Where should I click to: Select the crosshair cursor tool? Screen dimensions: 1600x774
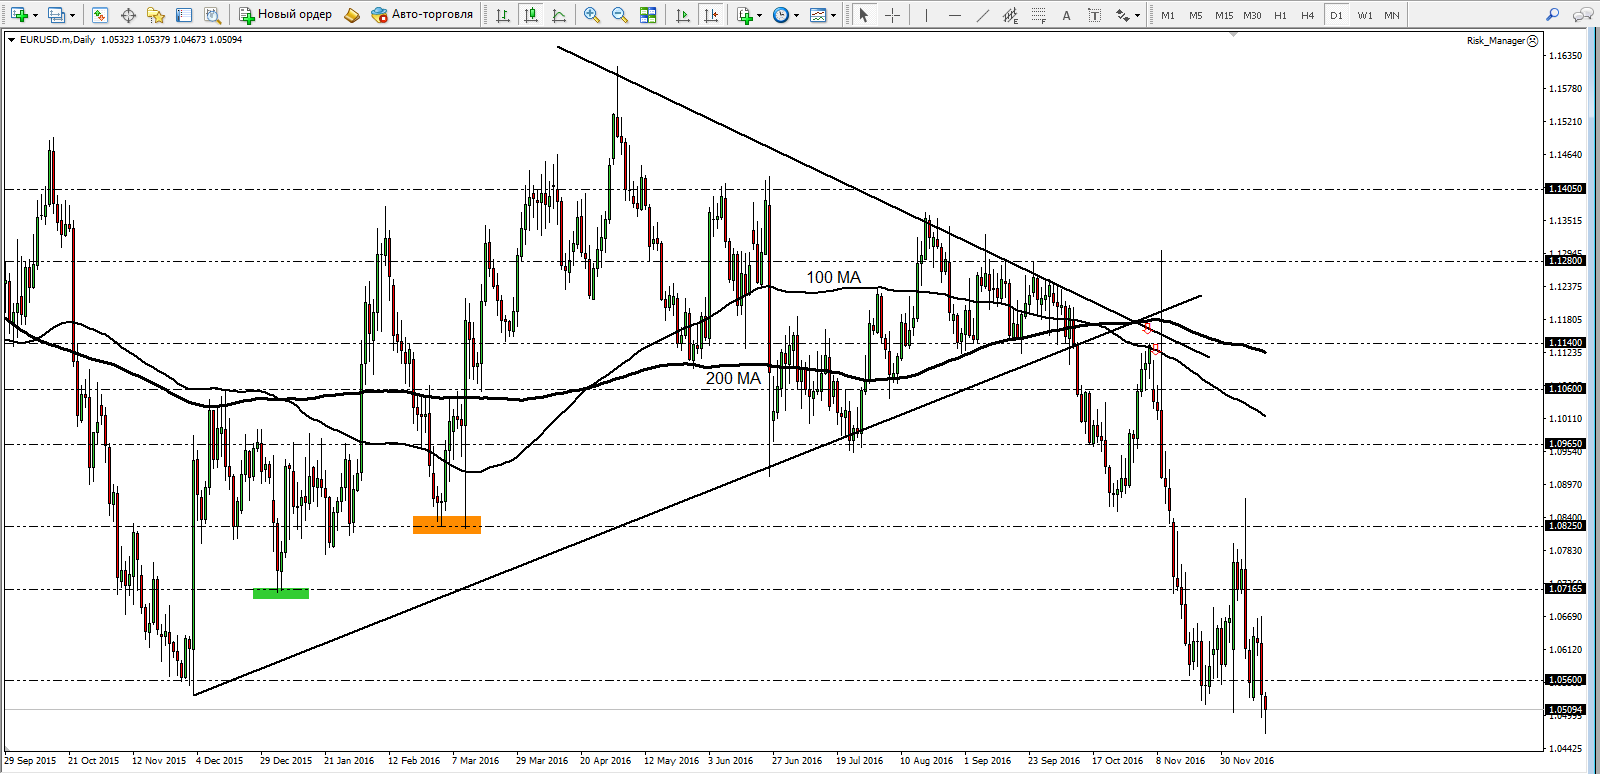(893, 15)
